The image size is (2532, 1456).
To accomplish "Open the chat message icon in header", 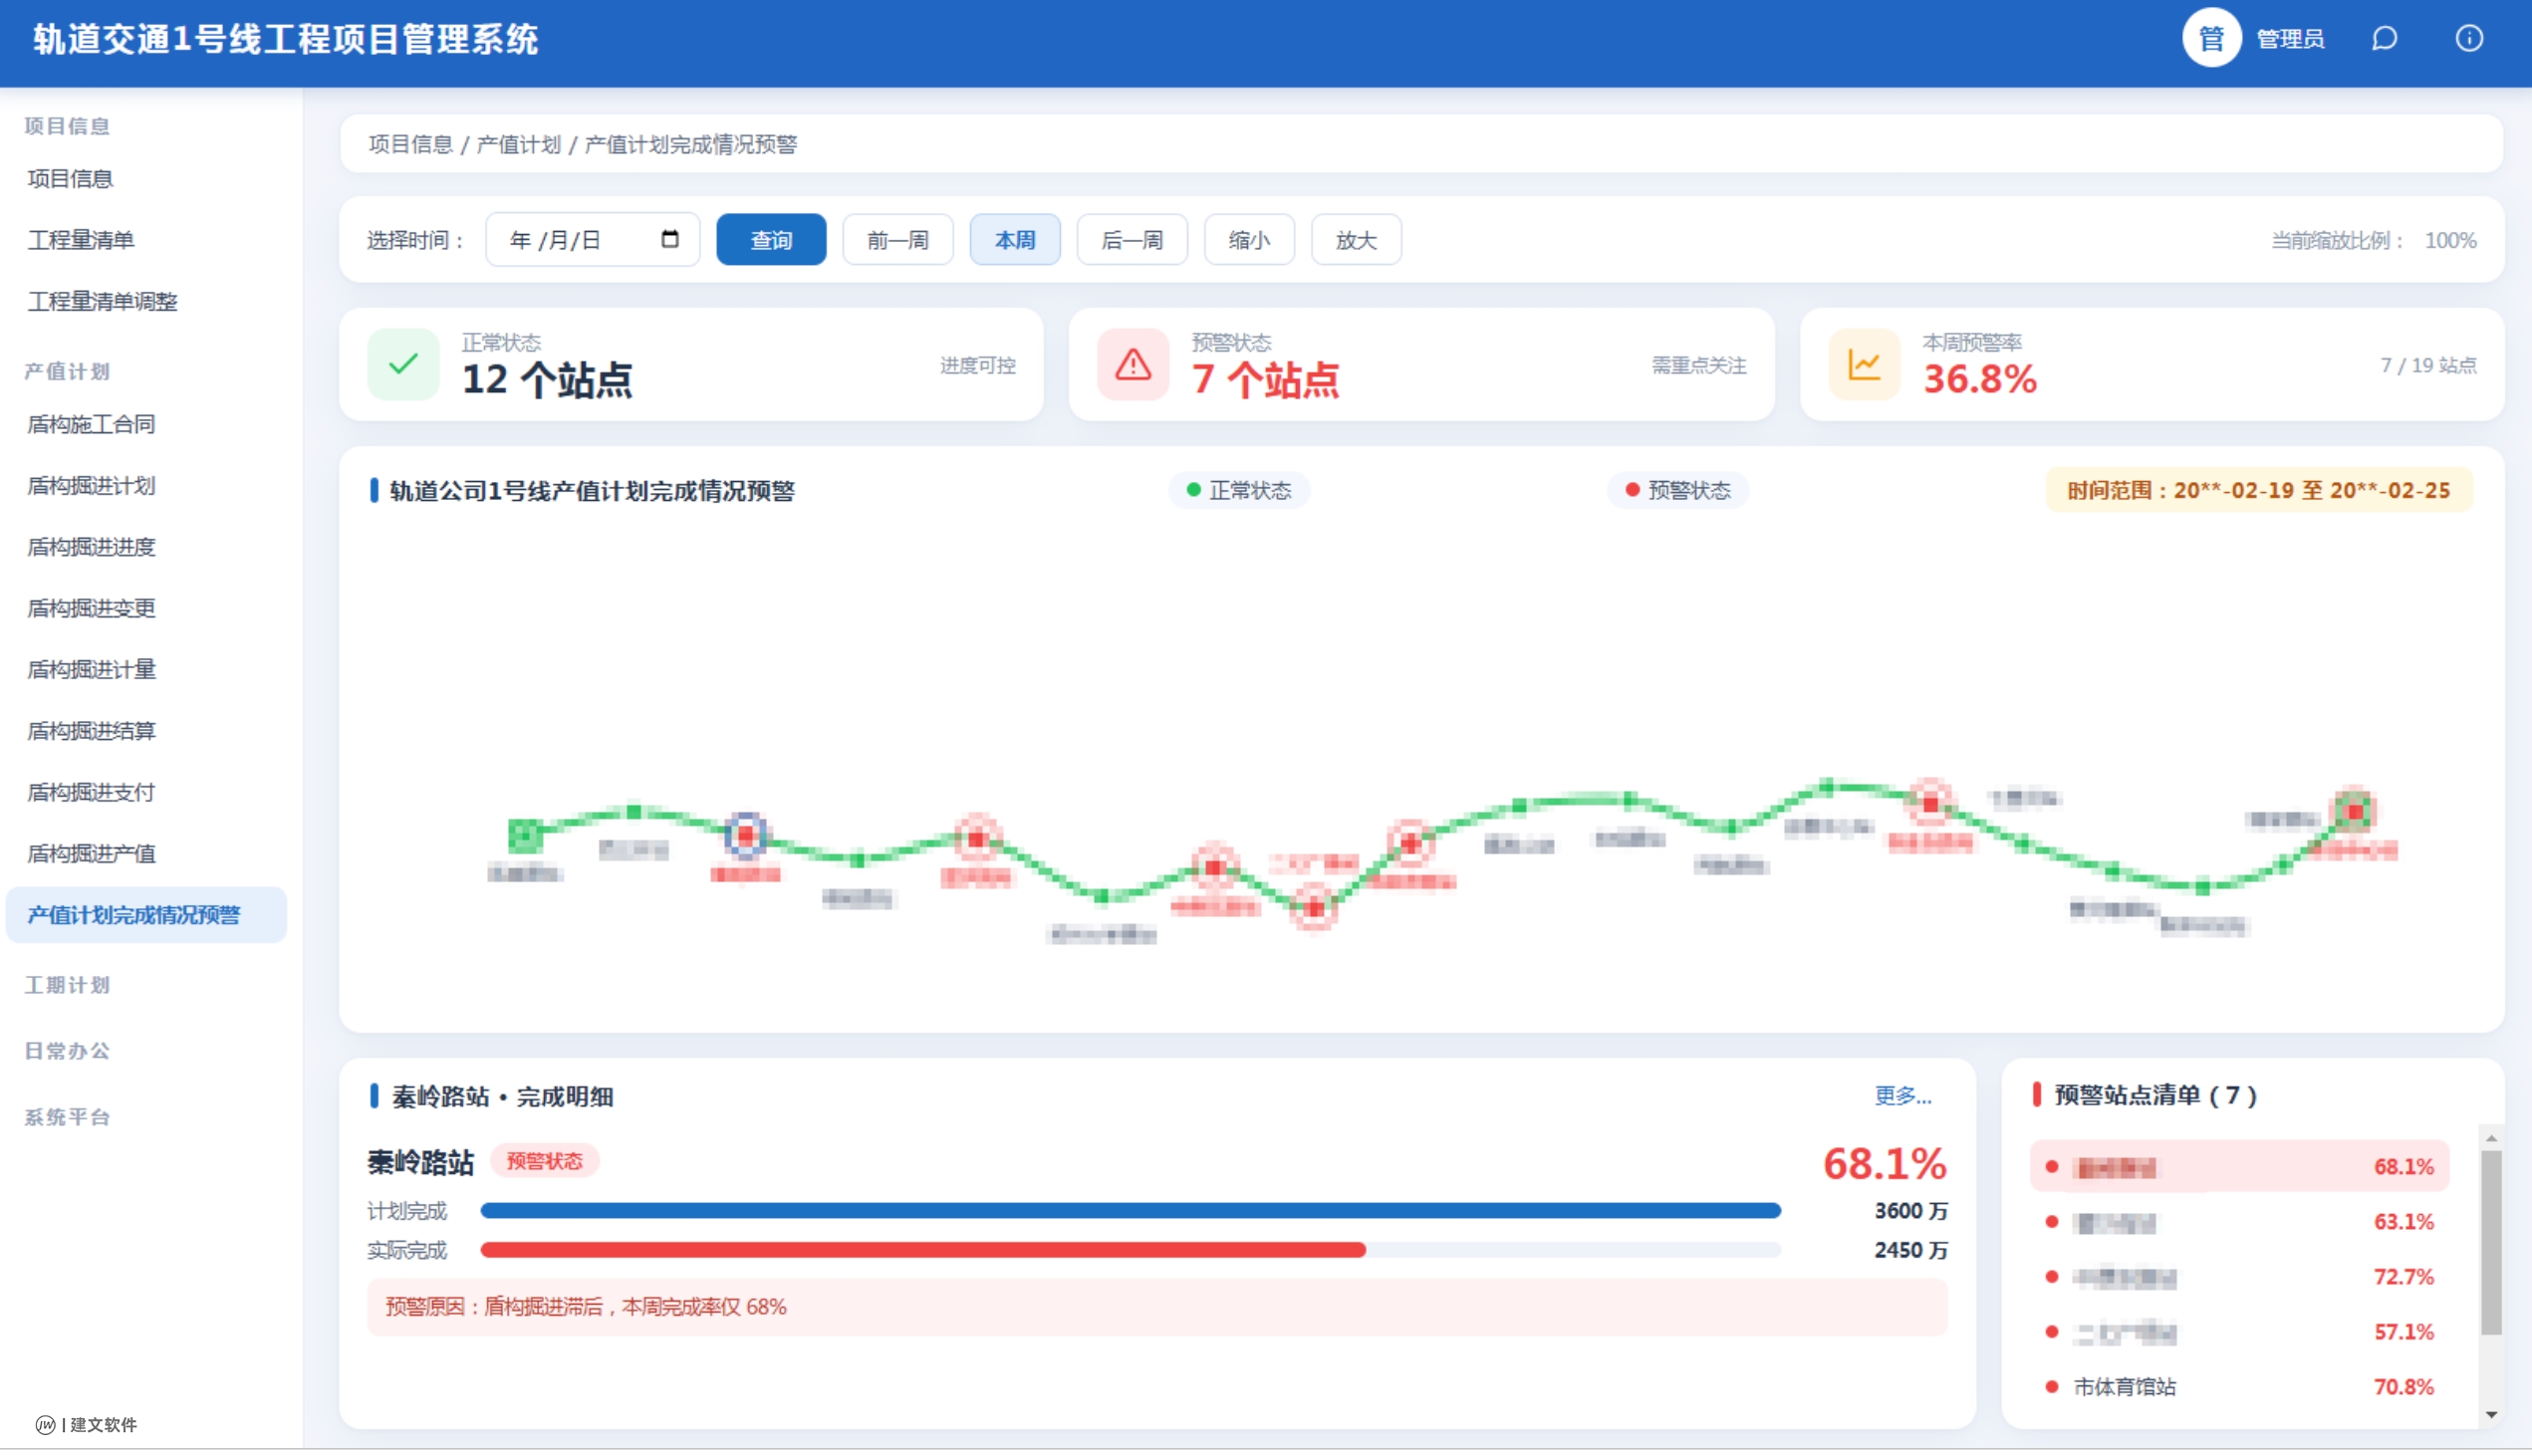I will pos(2384,39).
